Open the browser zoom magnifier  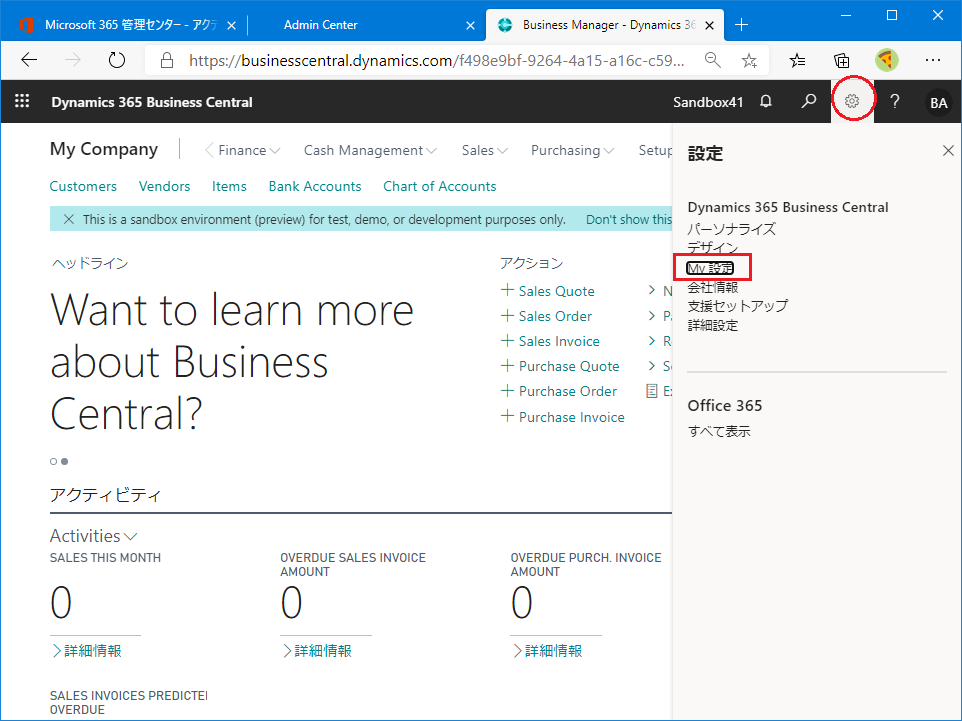pos(712,60)
